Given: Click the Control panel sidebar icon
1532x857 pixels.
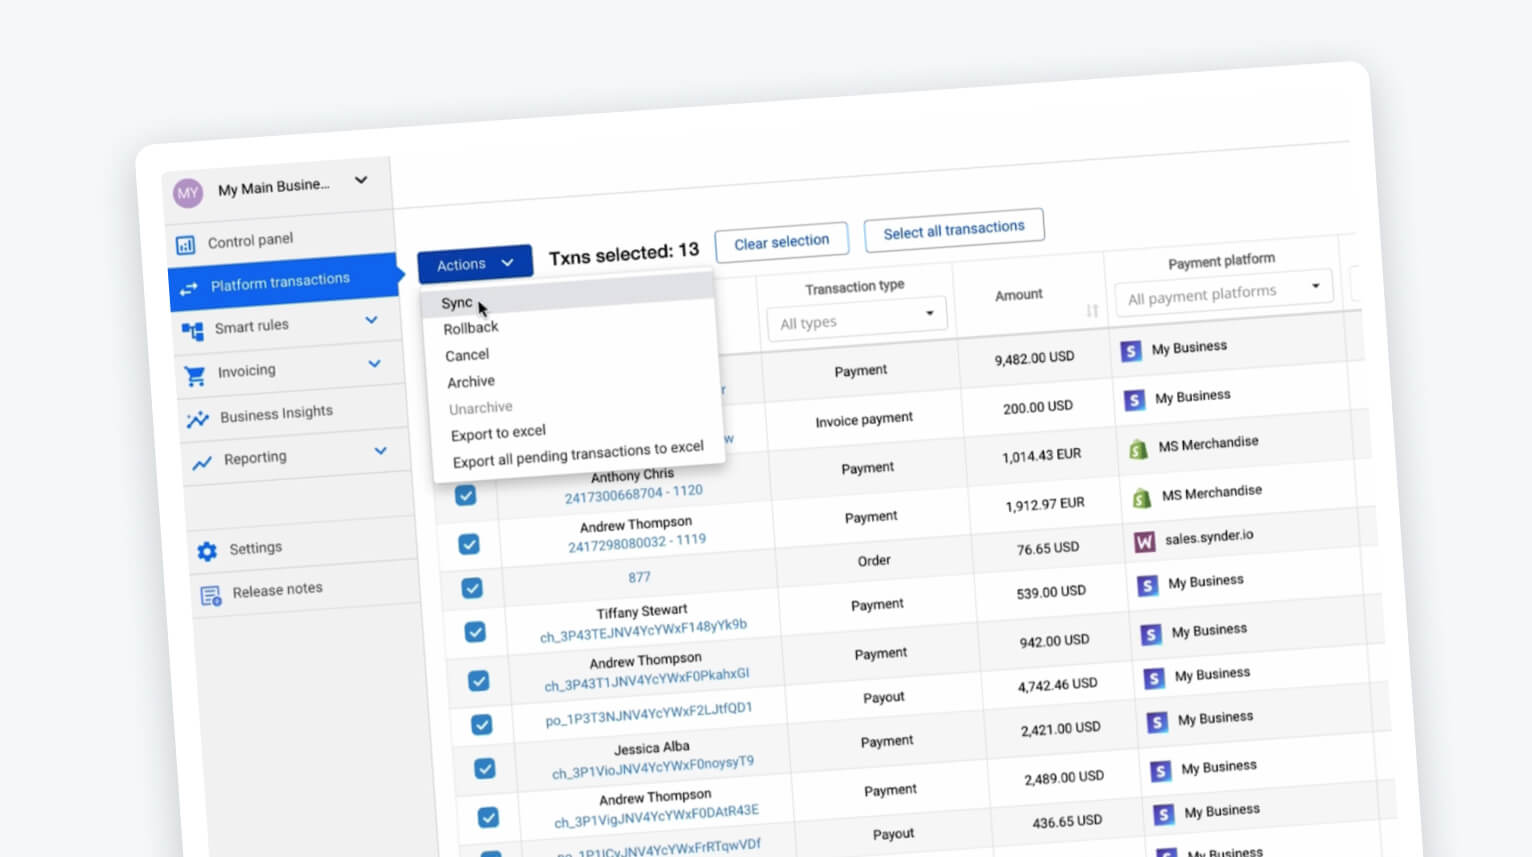Looking at the screenshot, I should (185, 245).
